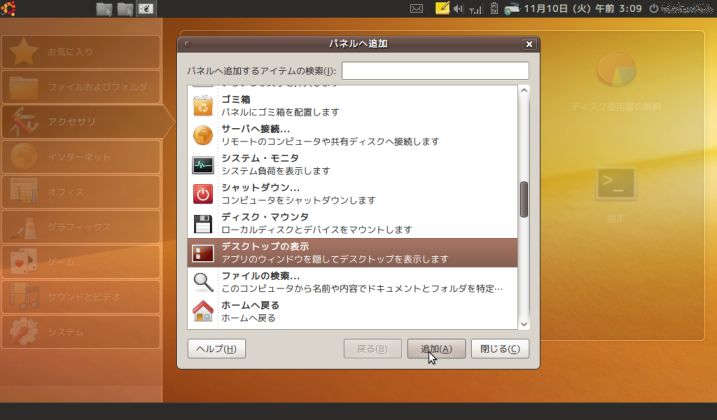717x420 pixels.
Task: Select row text コンピュータをシャットダウンします
Action: 299,200
